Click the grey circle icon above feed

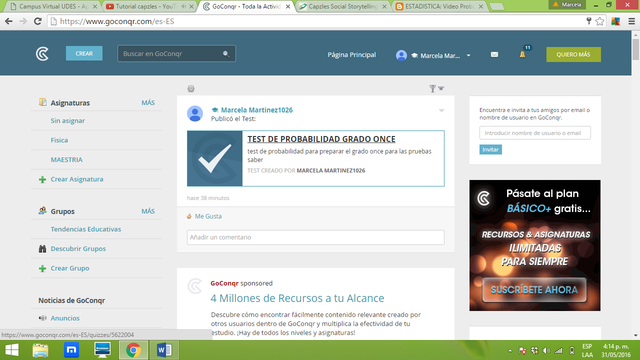191,89
